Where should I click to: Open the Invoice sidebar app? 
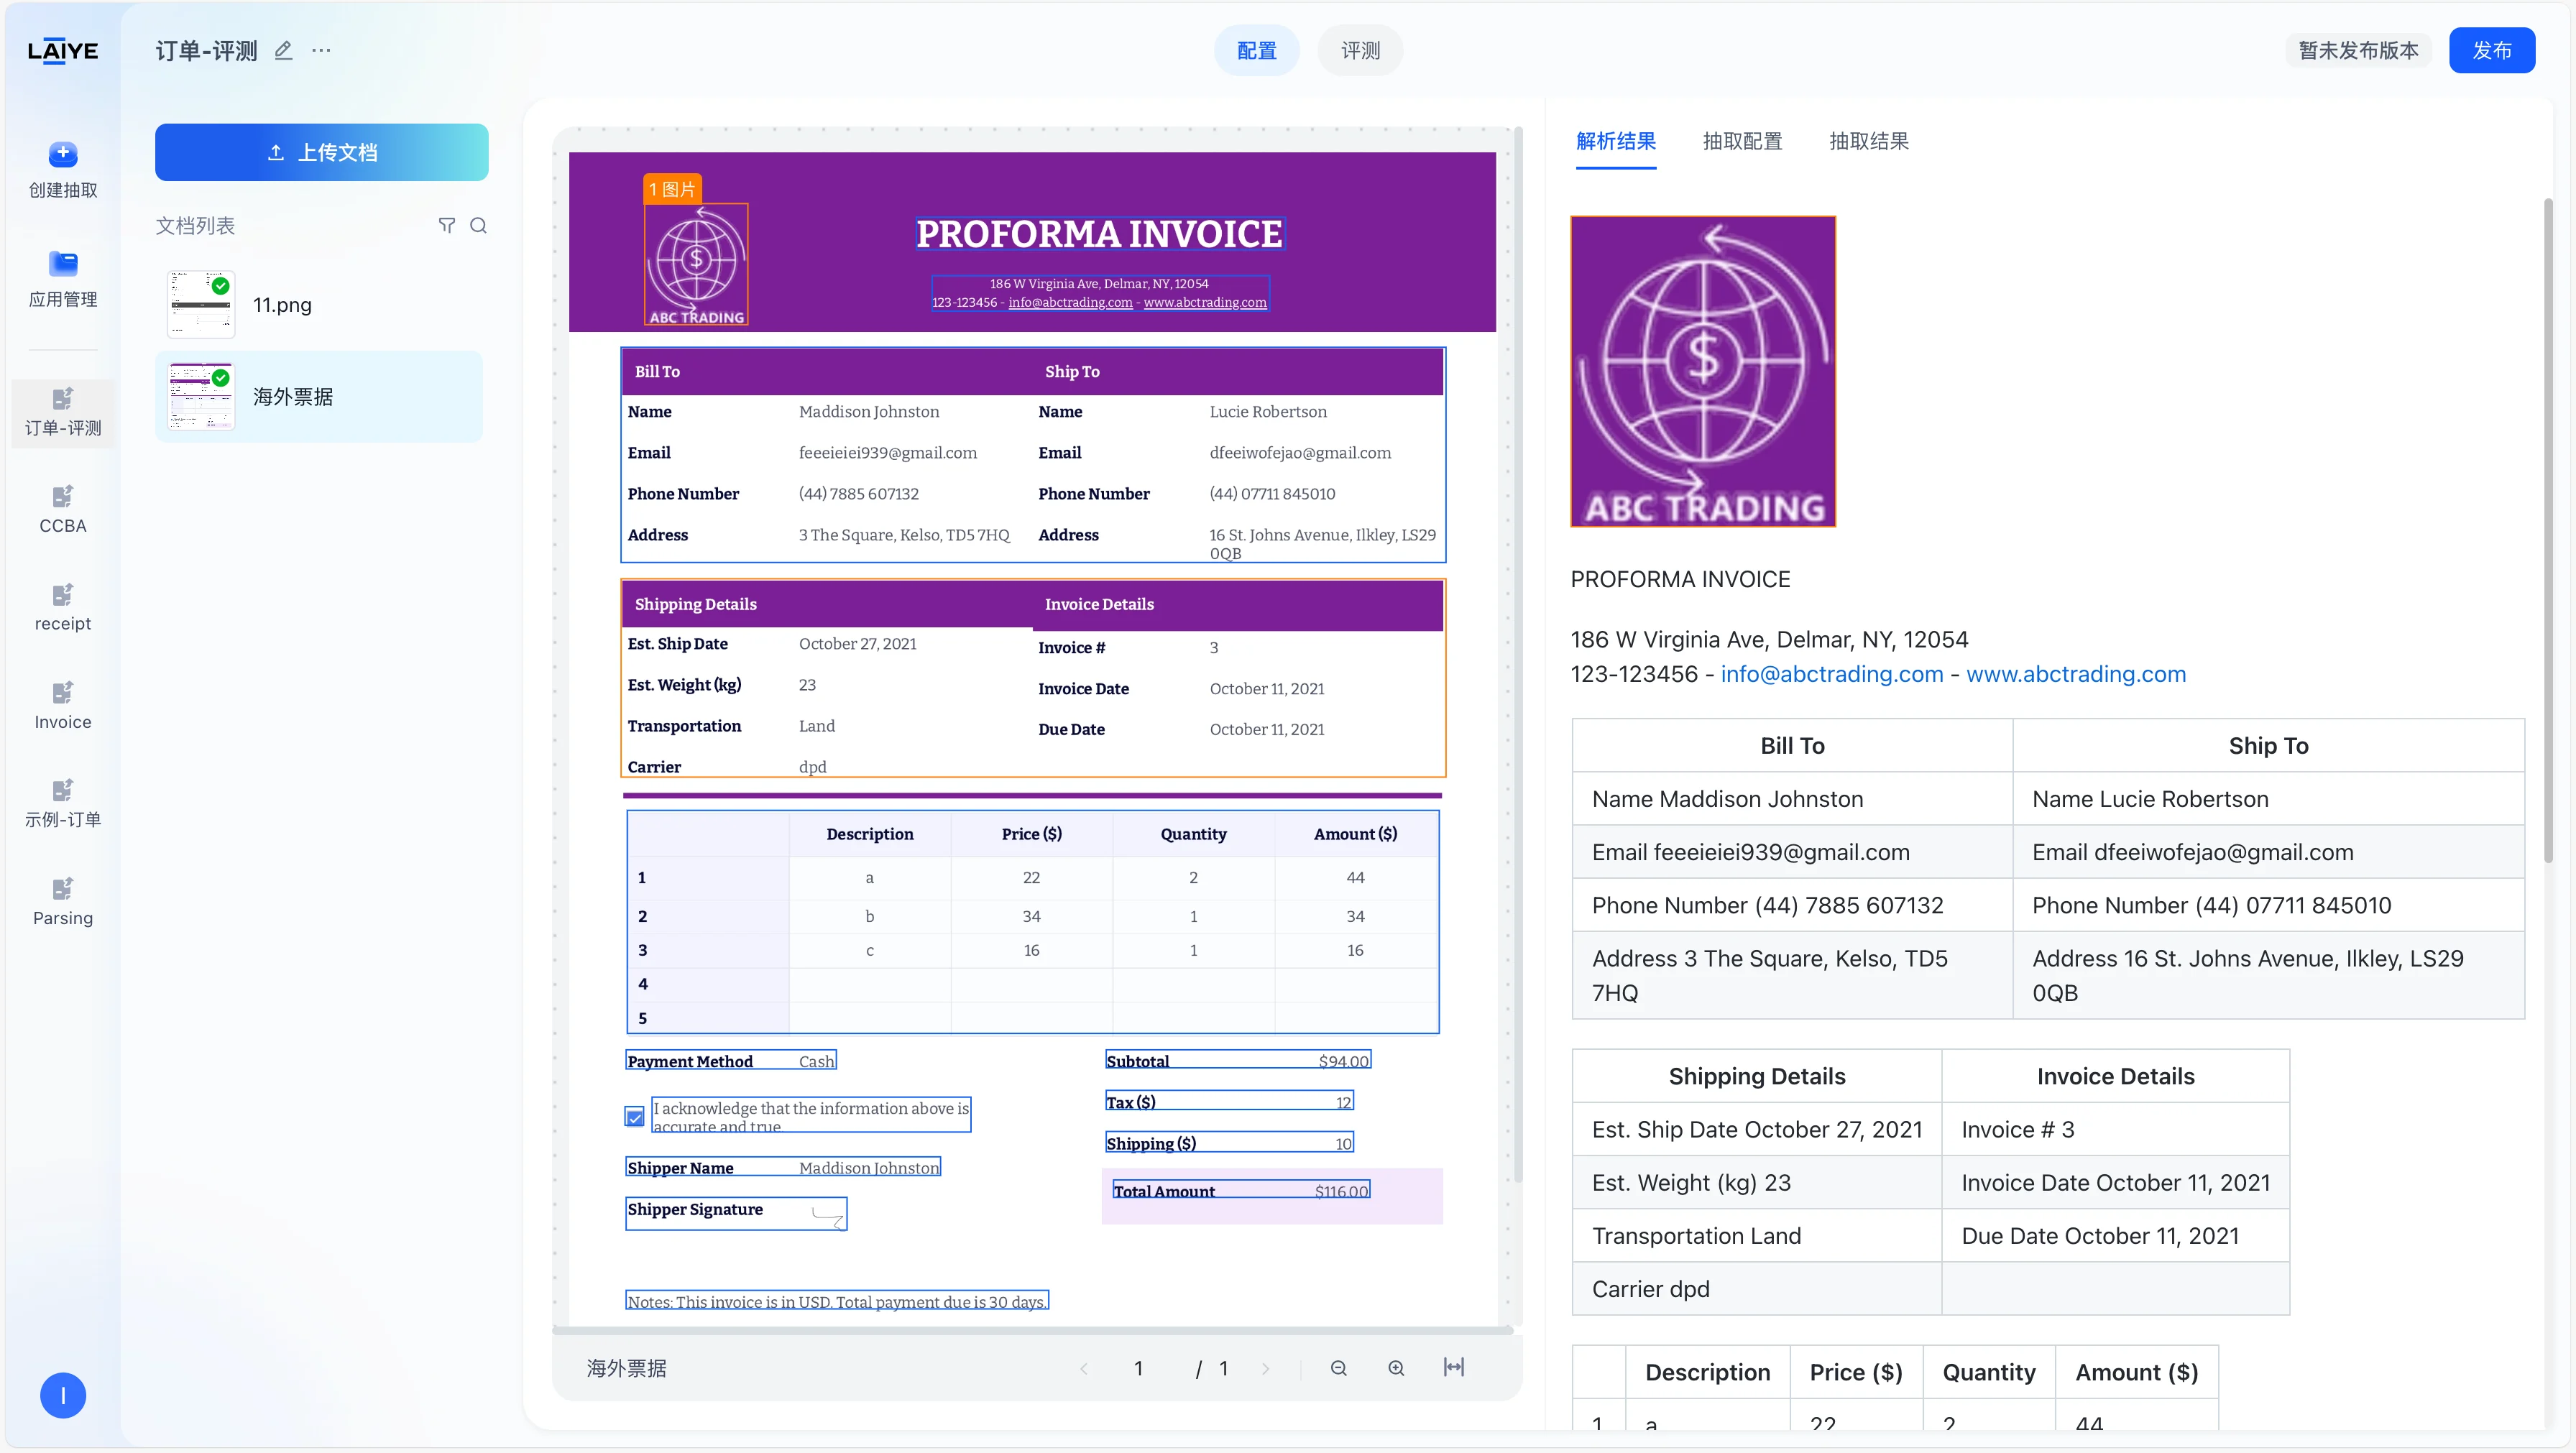click(x=63, y=706)
